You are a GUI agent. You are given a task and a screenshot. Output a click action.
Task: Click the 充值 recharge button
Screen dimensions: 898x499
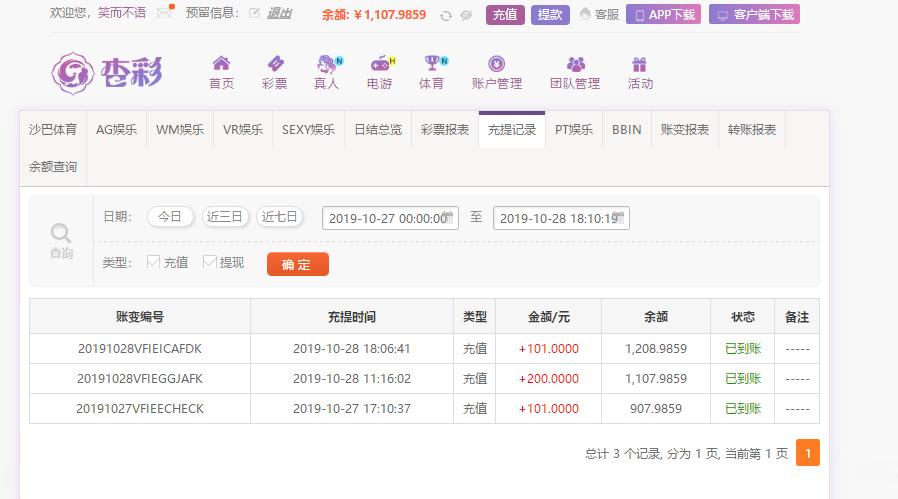[505, 15]
